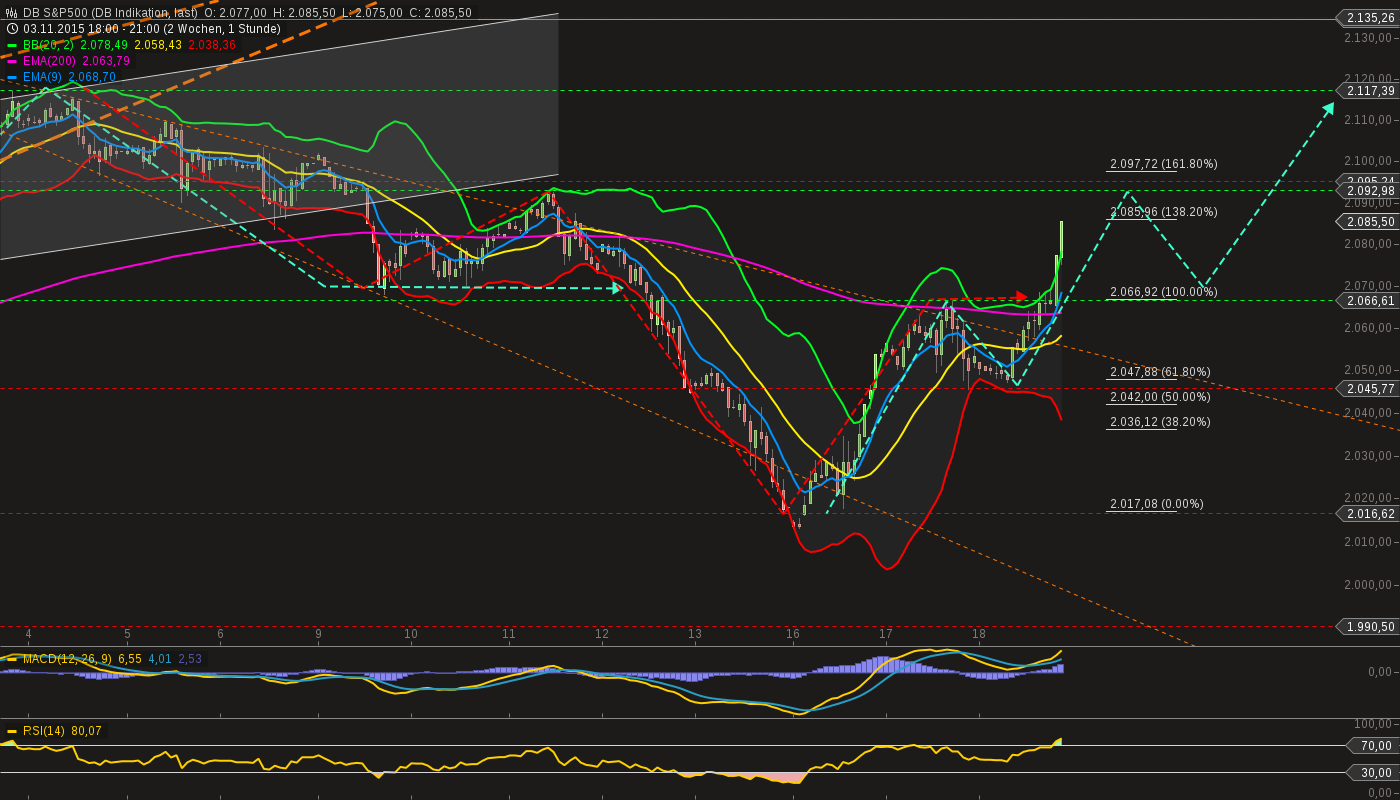The width and height of the screenshot is (1400, 800).
Task: Click the 2.016,62 price level tag
Action: 1367,514
